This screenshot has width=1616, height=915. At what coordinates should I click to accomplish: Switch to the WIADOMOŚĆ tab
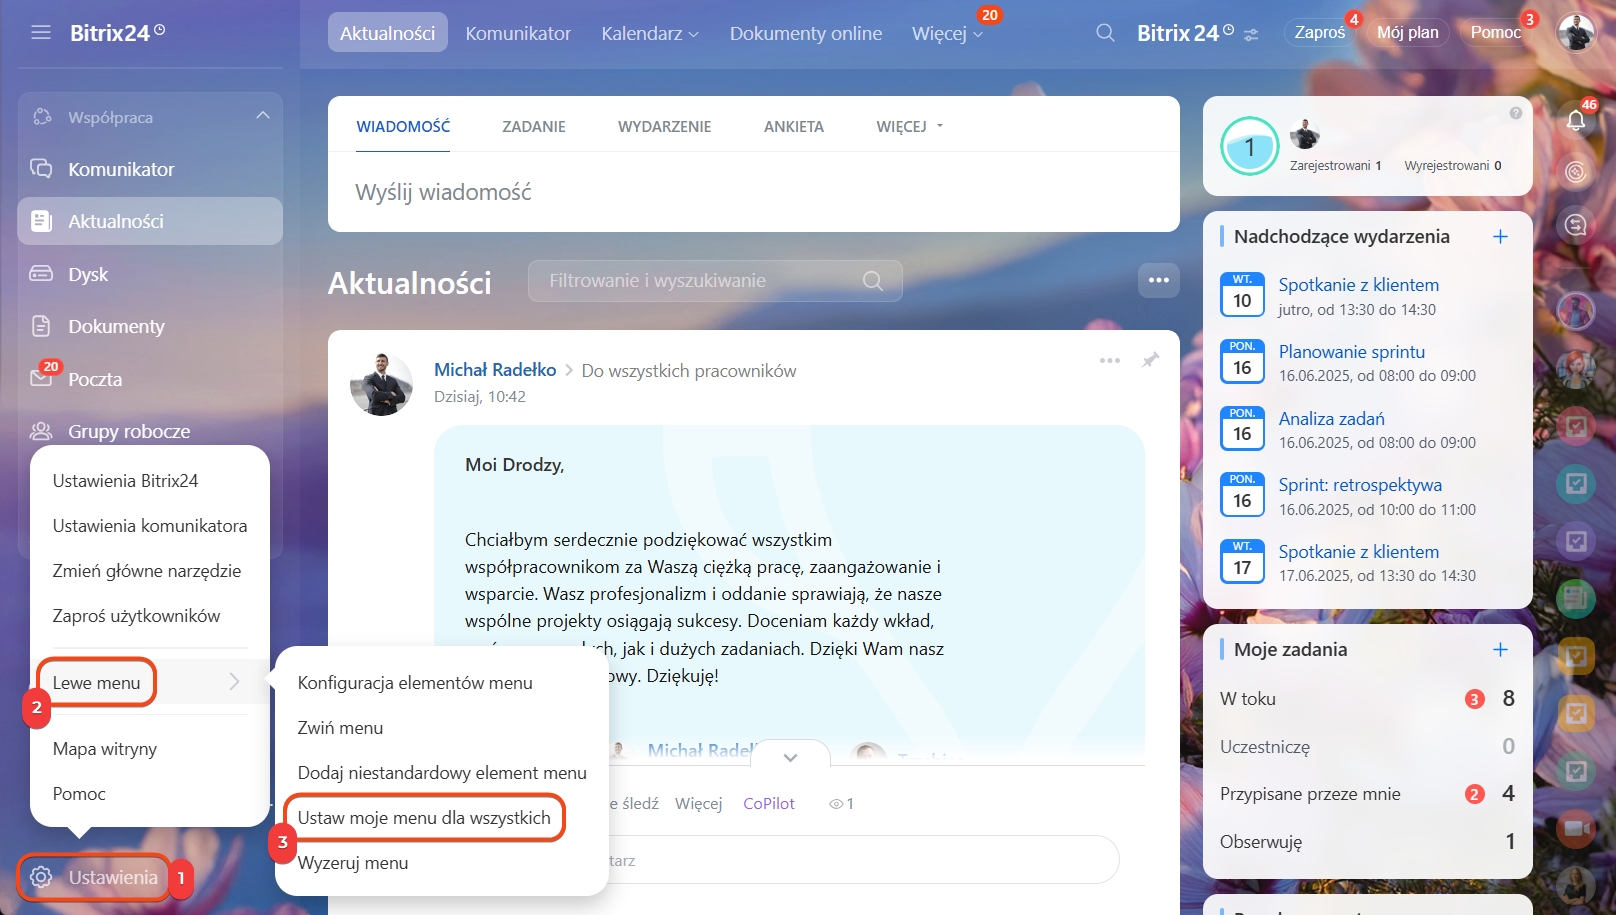(x=403, y=126)
